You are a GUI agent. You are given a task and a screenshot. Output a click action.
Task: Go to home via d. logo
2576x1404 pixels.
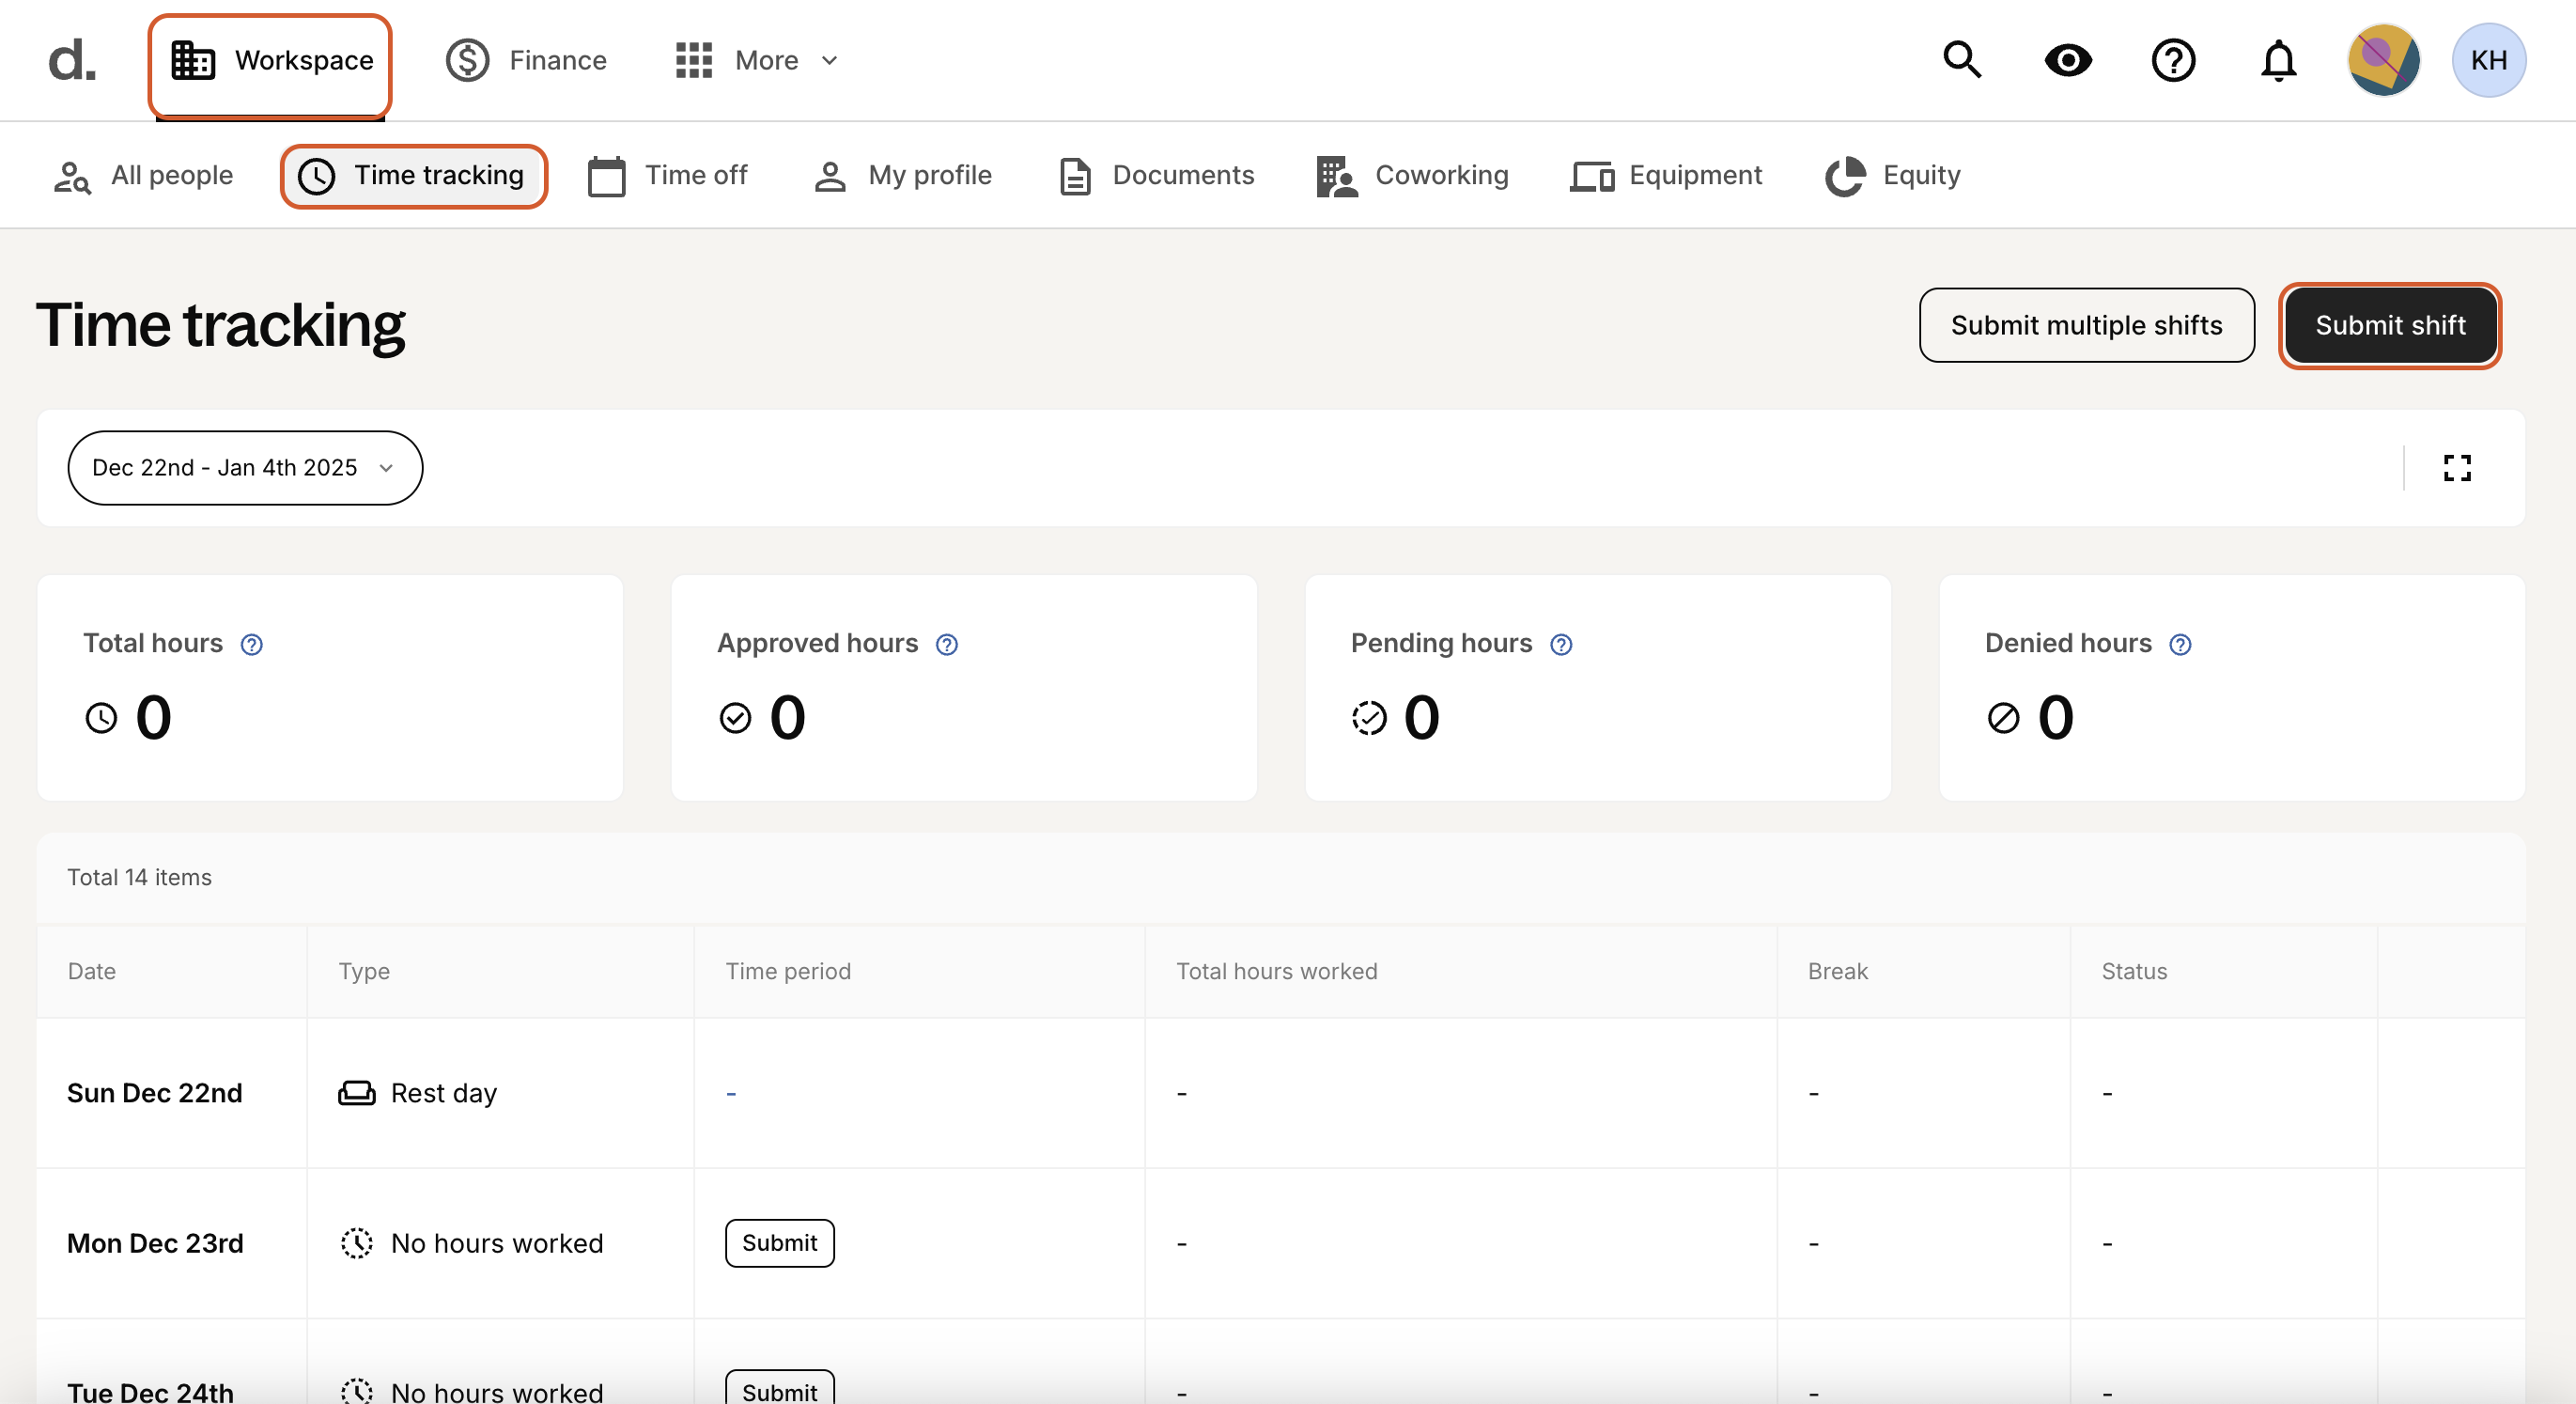(x=72, y=60)
